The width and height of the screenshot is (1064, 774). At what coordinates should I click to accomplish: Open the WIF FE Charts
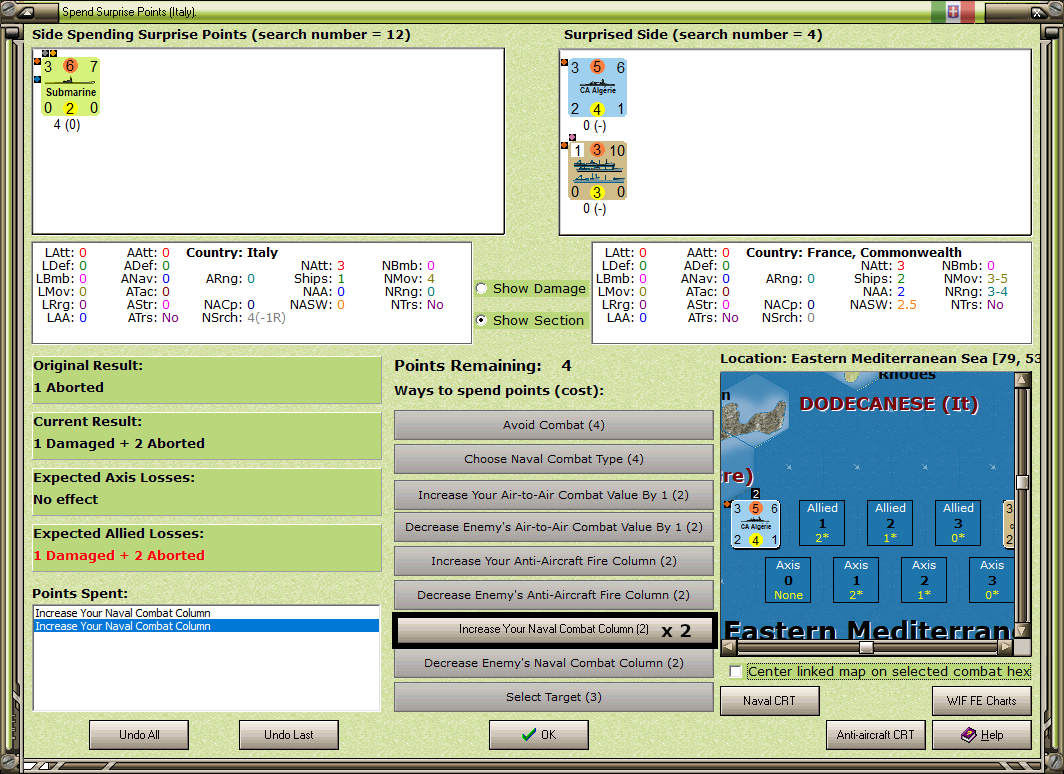pyautogui.click(x=982, y=701)
